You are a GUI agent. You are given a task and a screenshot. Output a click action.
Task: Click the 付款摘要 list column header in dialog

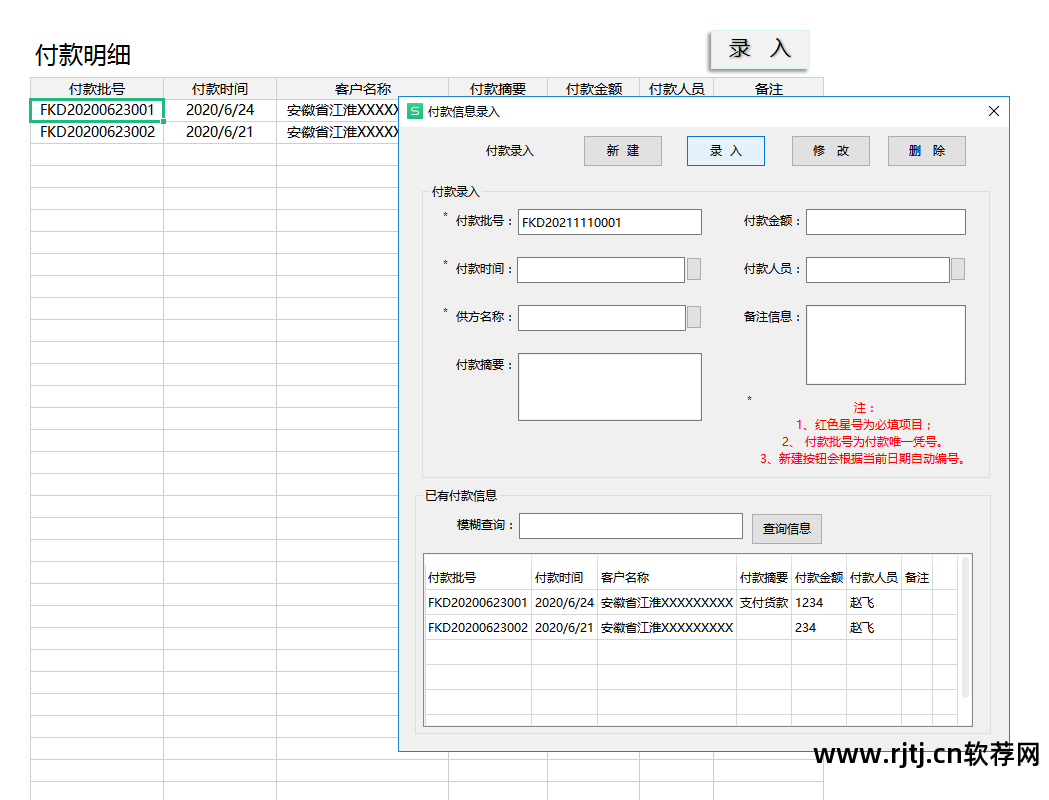click(x=763, y=577)
